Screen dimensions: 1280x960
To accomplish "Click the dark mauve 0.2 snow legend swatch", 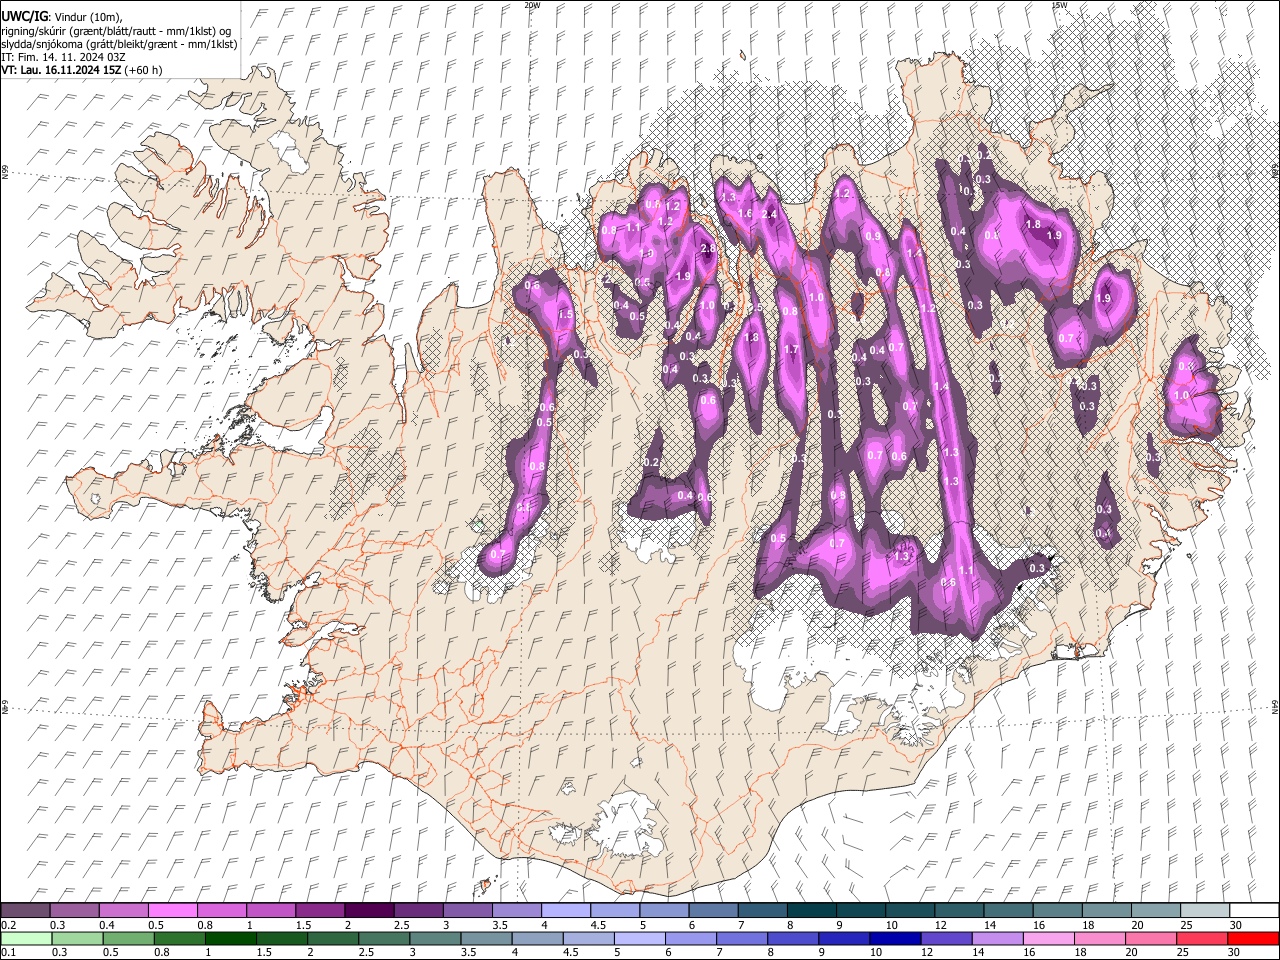I will click(x=25, y=910).
